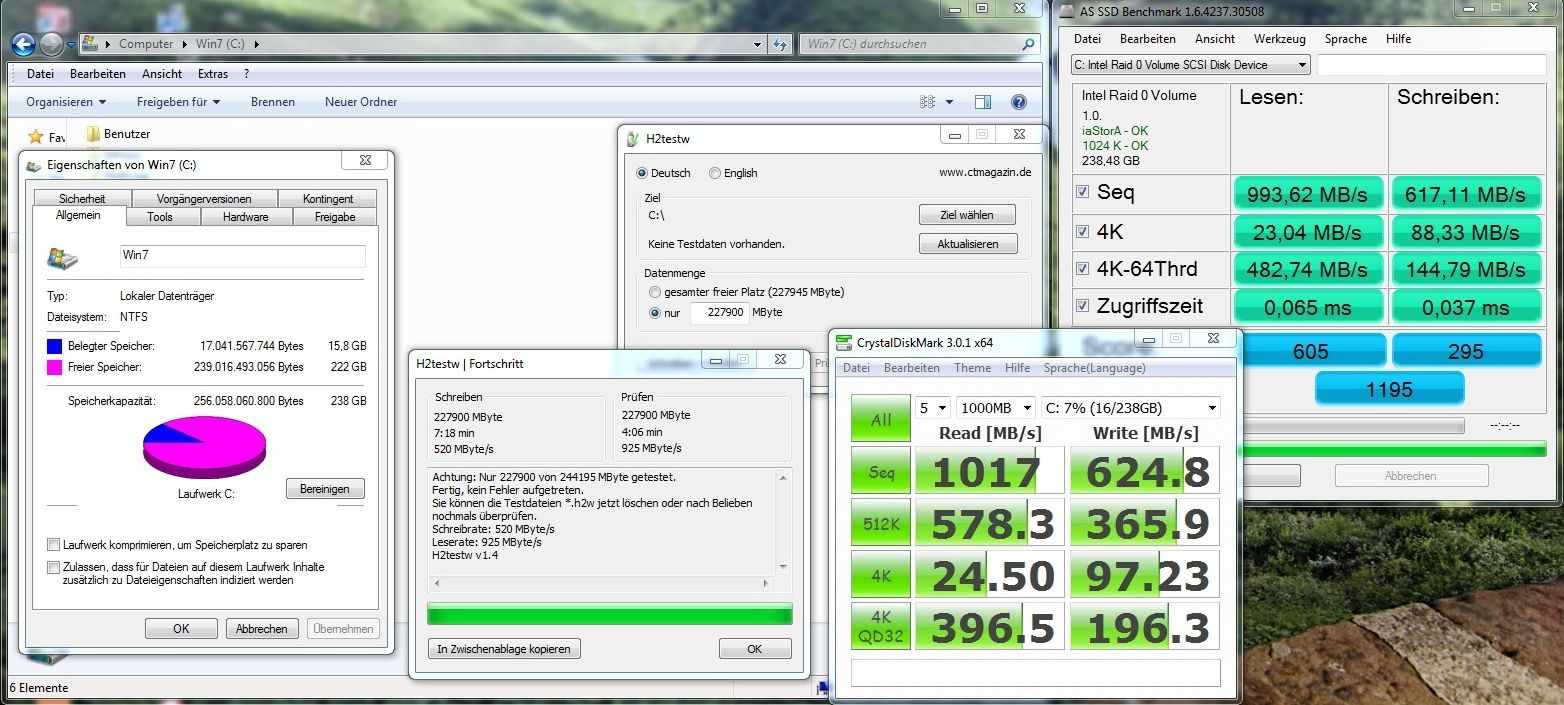Viewport: 1564px width, 705px height.
Task: Click the magnifier icon in the search box
Action: [1028, 44]
